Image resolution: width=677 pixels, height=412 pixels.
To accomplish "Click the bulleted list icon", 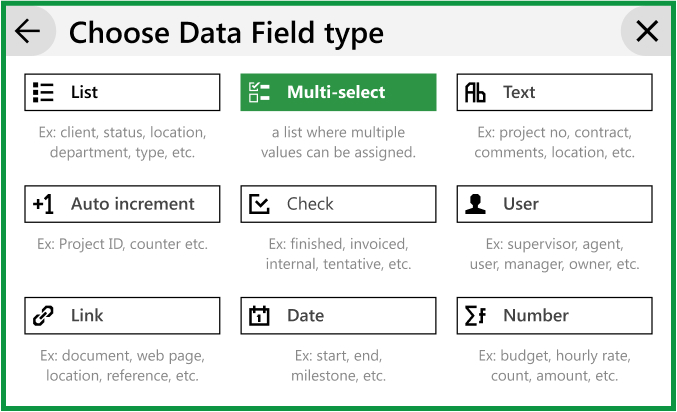I will click(43, 93).
